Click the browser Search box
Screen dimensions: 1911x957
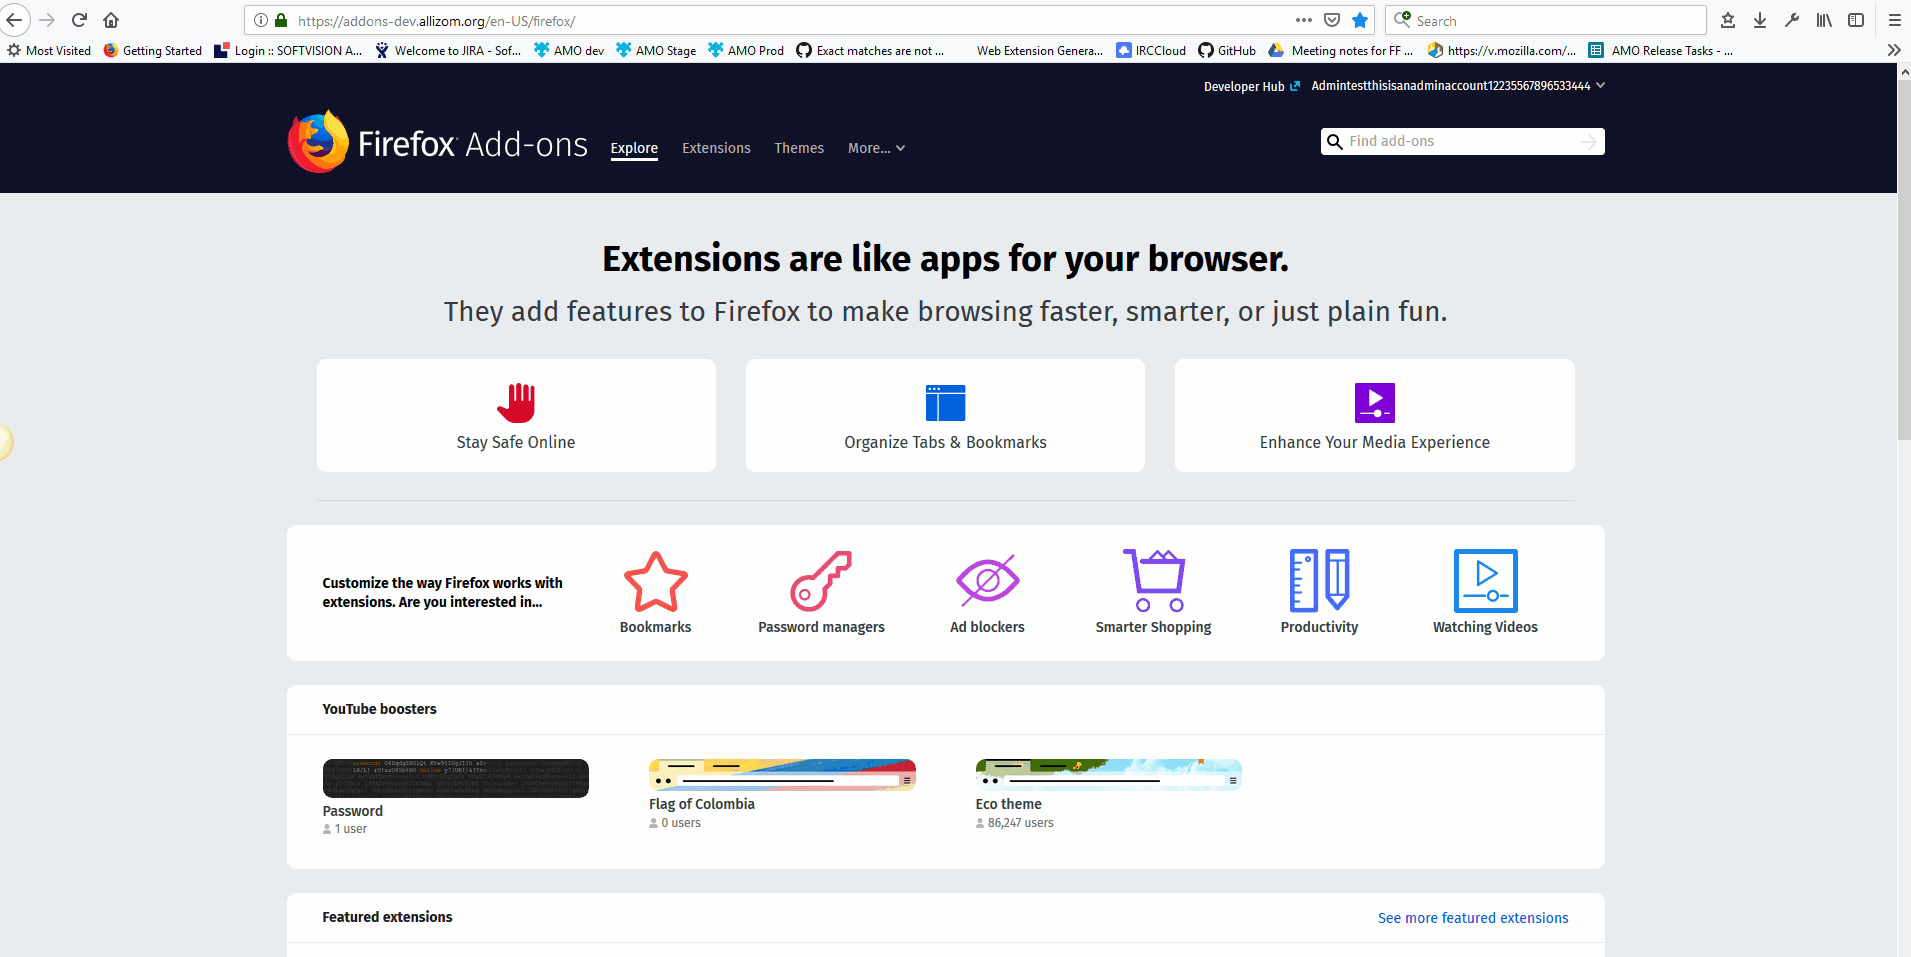click(1546, 20)
